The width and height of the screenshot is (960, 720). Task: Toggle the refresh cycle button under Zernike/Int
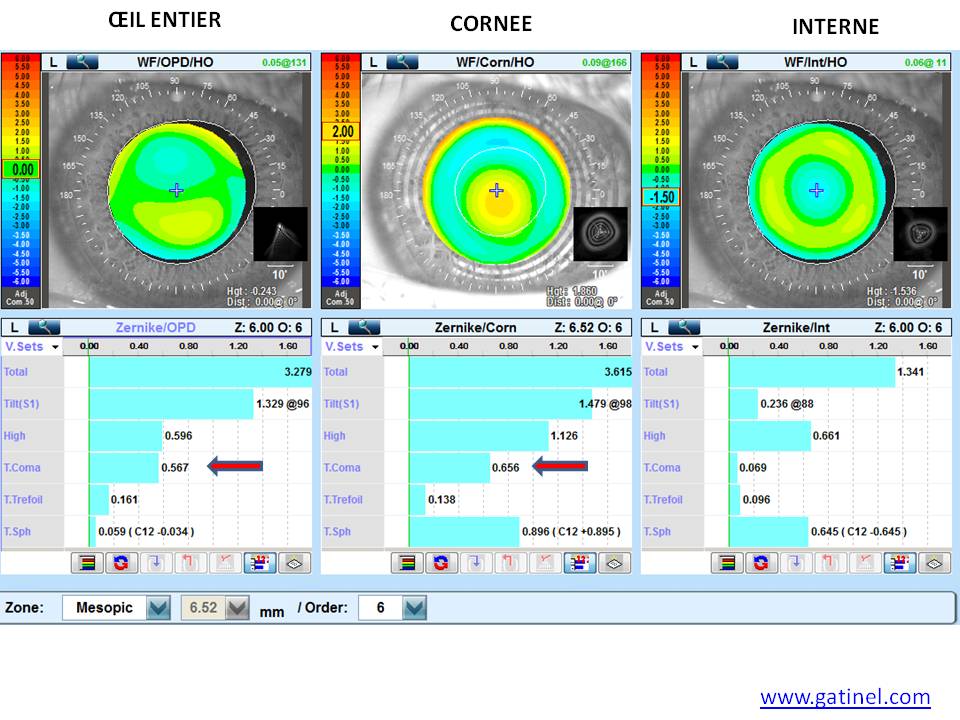pos(761,563)
